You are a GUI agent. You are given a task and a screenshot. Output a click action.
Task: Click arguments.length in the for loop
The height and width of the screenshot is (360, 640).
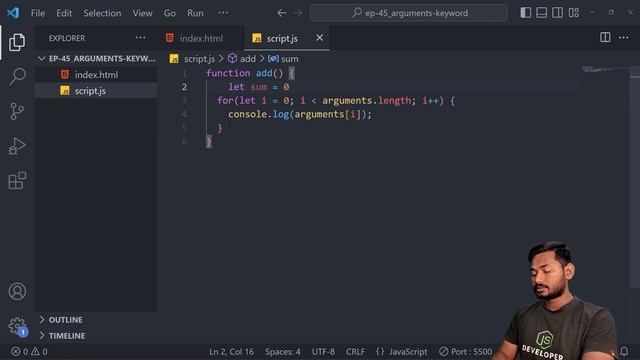[x=367, y=100]
